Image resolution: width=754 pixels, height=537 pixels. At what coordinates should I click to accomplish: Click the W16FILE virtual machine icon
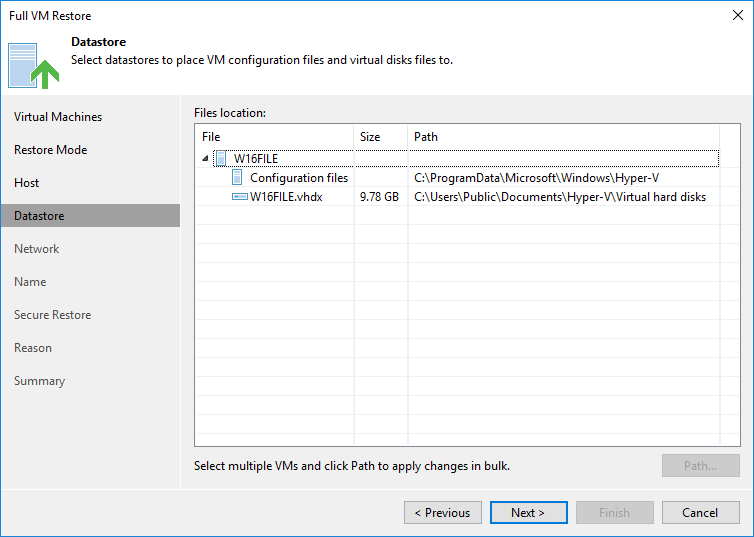[221, 158]
